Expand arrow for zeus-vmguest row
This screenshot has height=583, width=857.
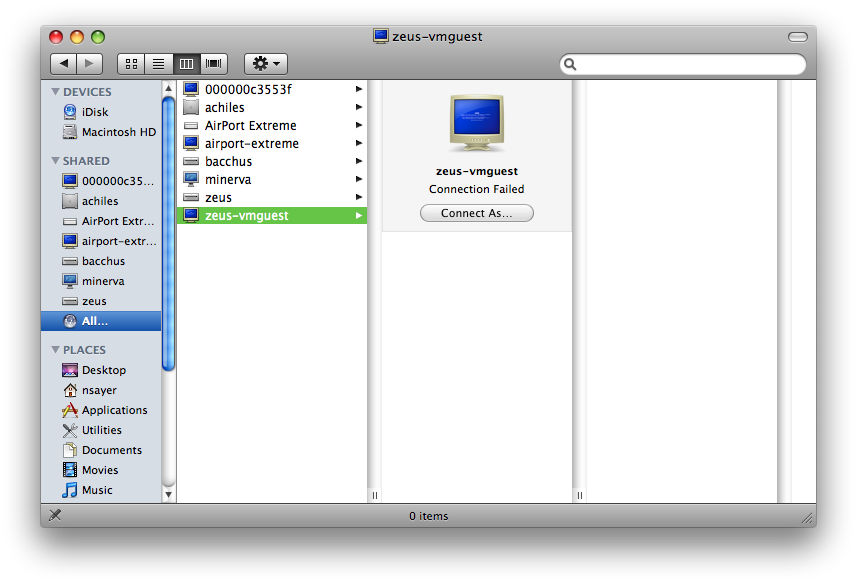coord(359,215)
